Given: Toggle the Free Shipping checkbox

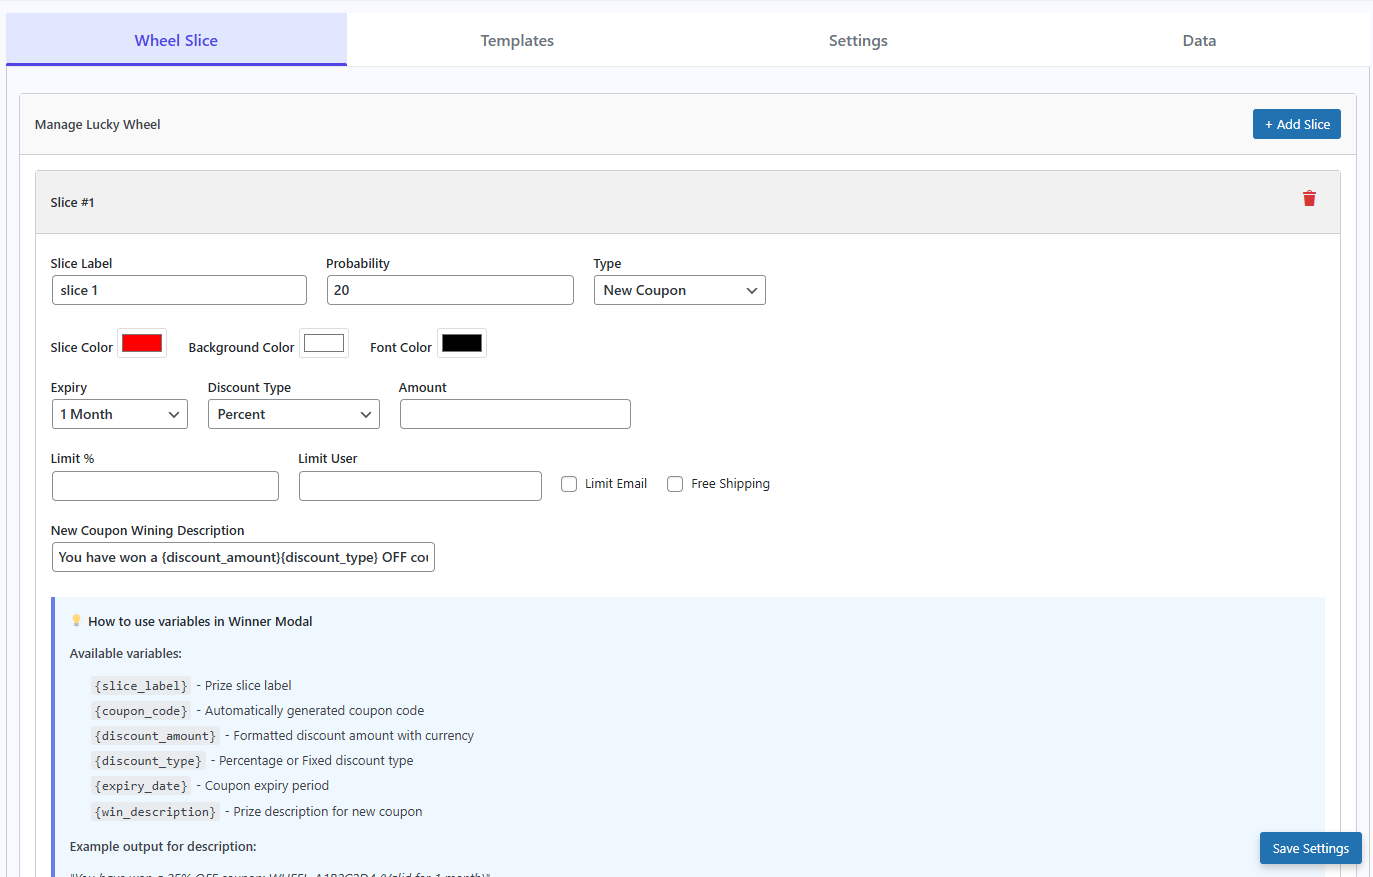Looking at the screenshot, I should 675,484.
